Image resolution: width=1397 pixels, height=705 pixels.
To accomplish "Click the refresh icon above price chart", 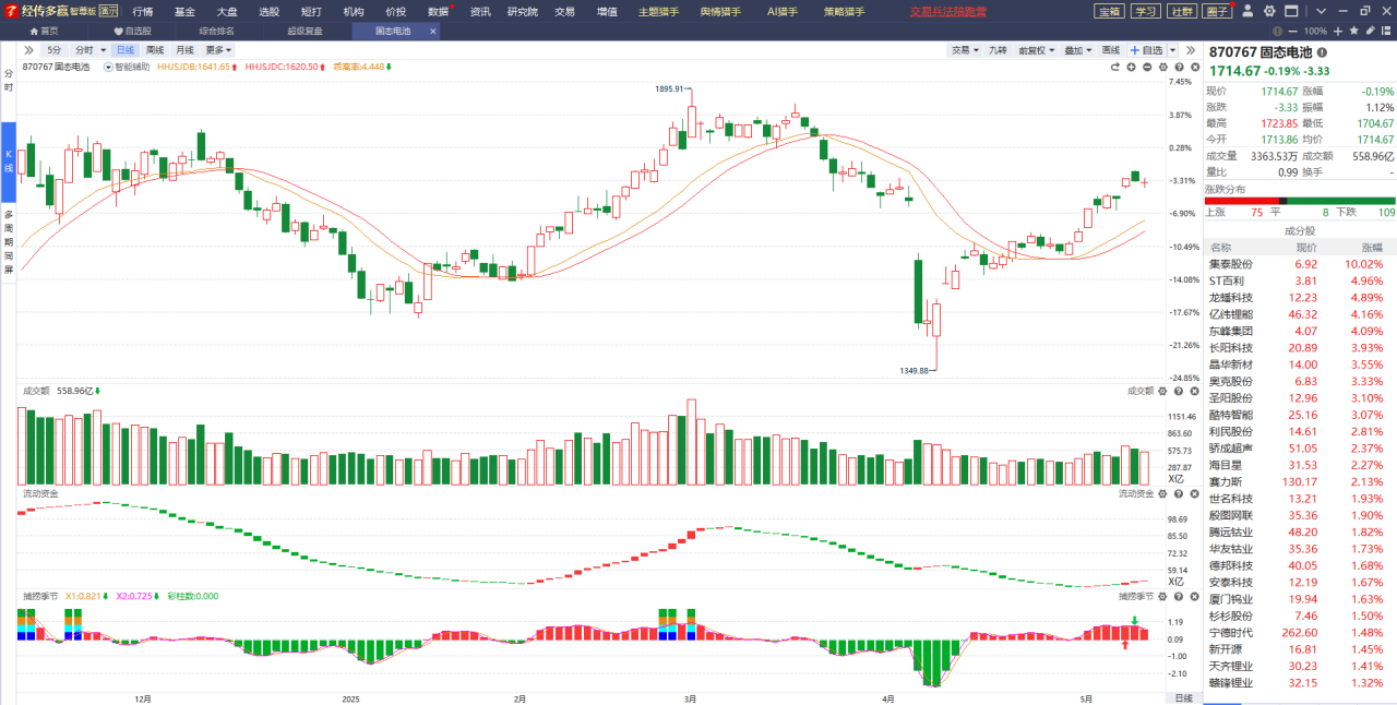I will [1115, 67].
